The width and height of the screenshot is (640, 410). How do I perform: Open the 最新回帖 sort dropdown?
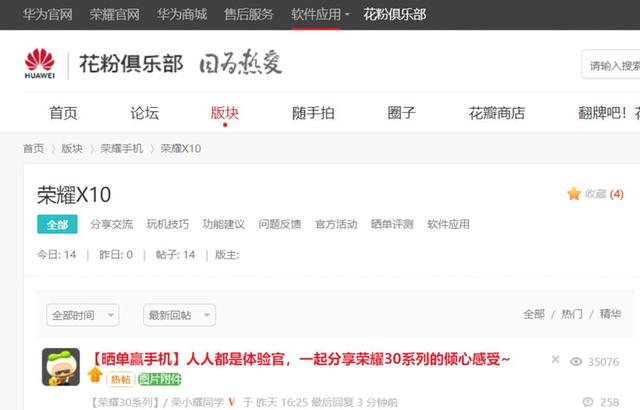(x=179, y=315)
